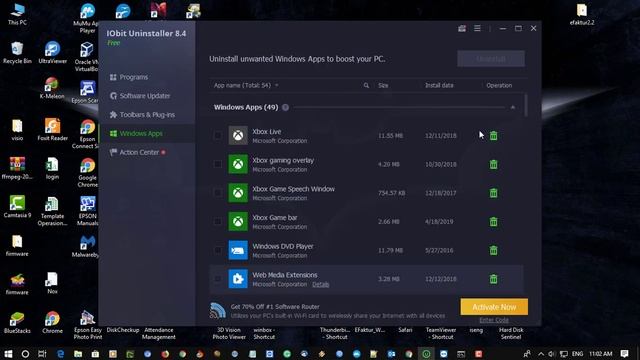Click the Xbox Game bar row name
Viewport: 640px width, 360px height.
coord(275,218)
